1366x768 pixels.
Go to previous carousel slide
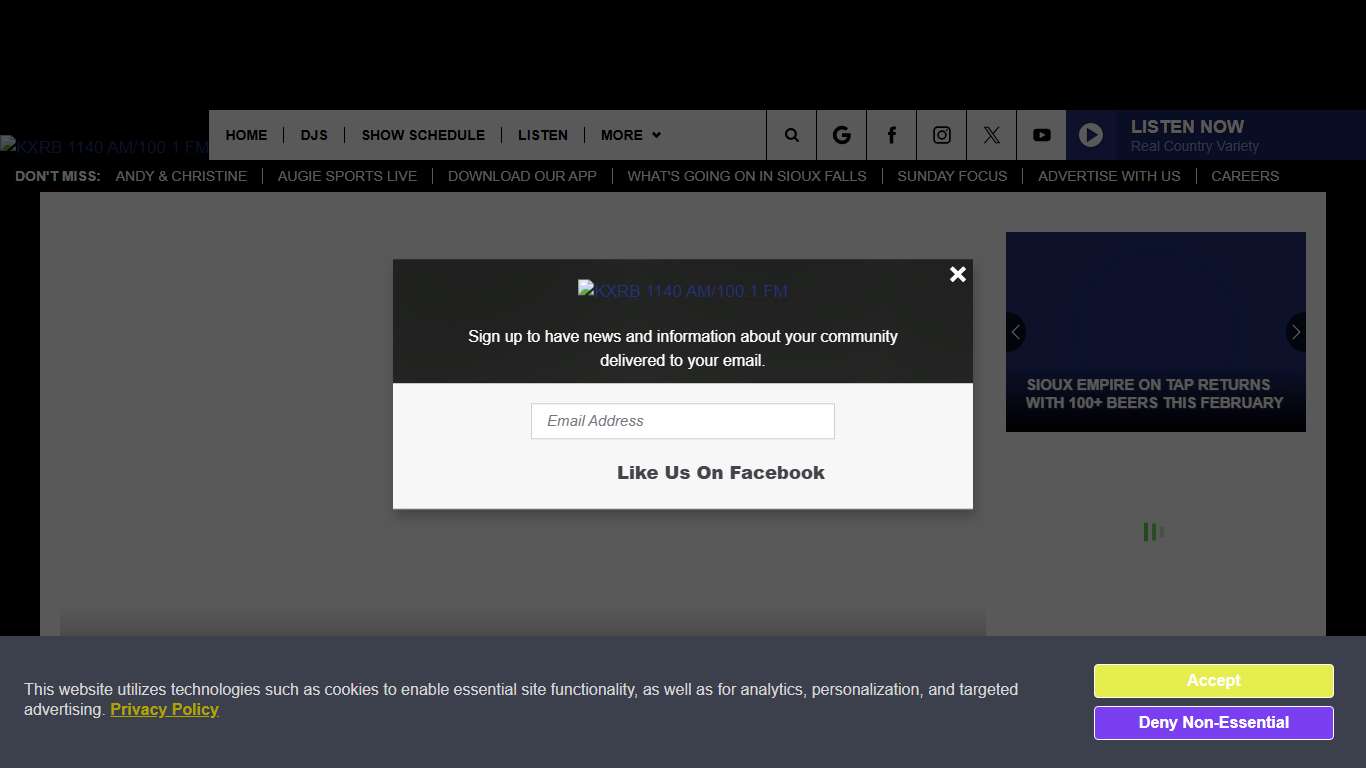click(x=1016, y=332)
